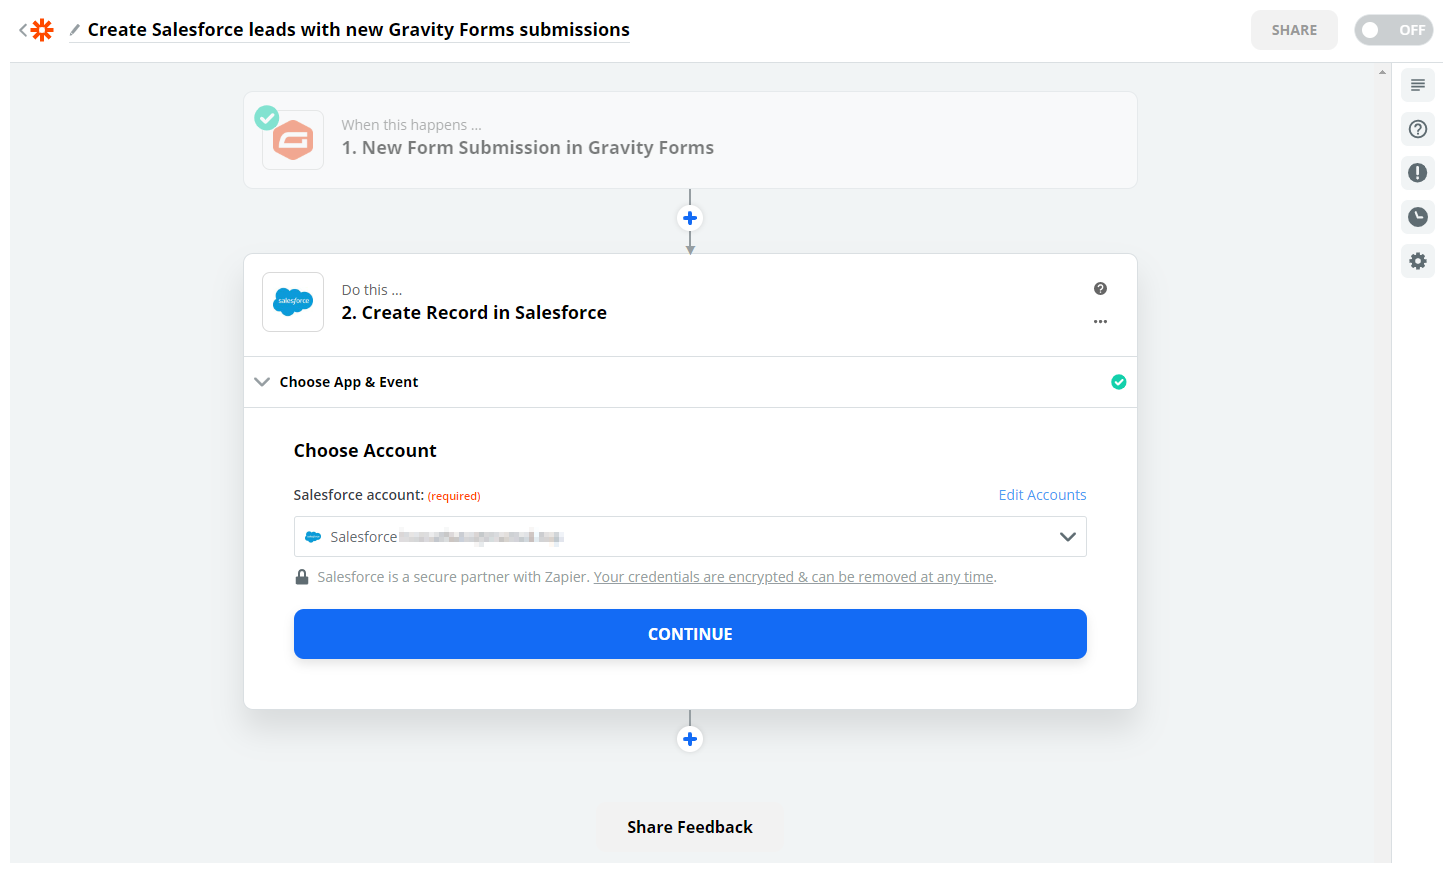Viewport: 1453px width, 873px height.
Task: Click the Salesforce app icon on step 2
Action: pos(292,302)
